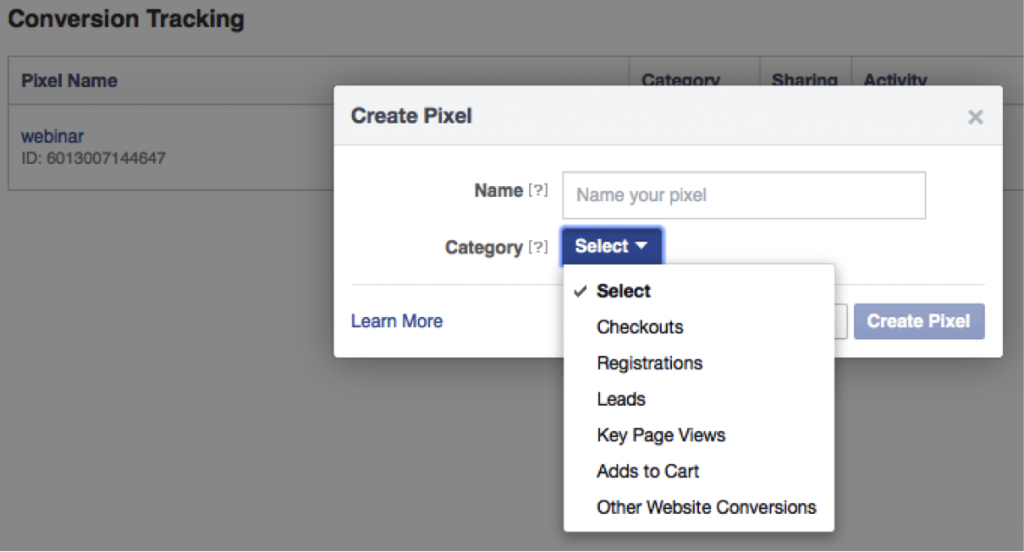
Task: Pick Checkouts from the category list
Action: (x=640, y=327)
